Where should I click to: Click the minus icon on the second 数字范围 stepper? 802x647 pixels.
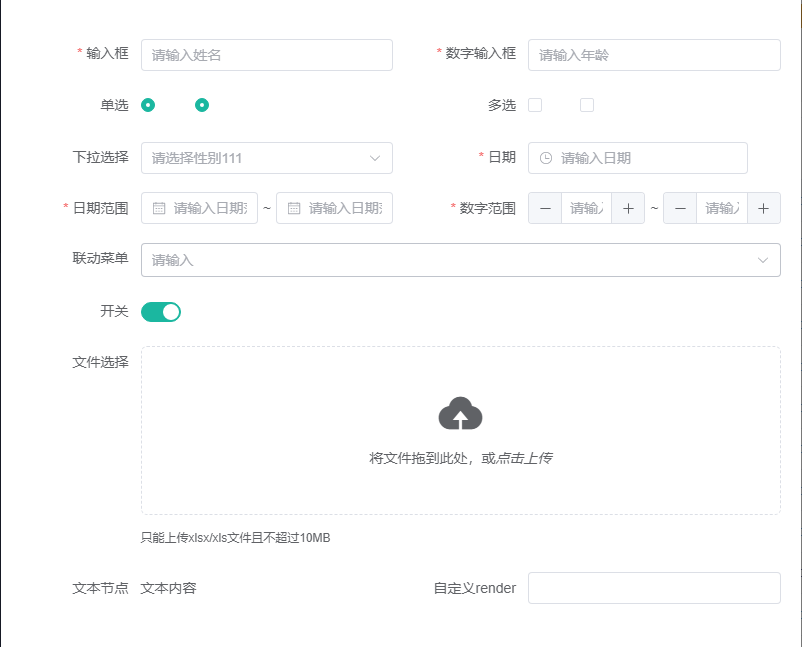[680, 208]
